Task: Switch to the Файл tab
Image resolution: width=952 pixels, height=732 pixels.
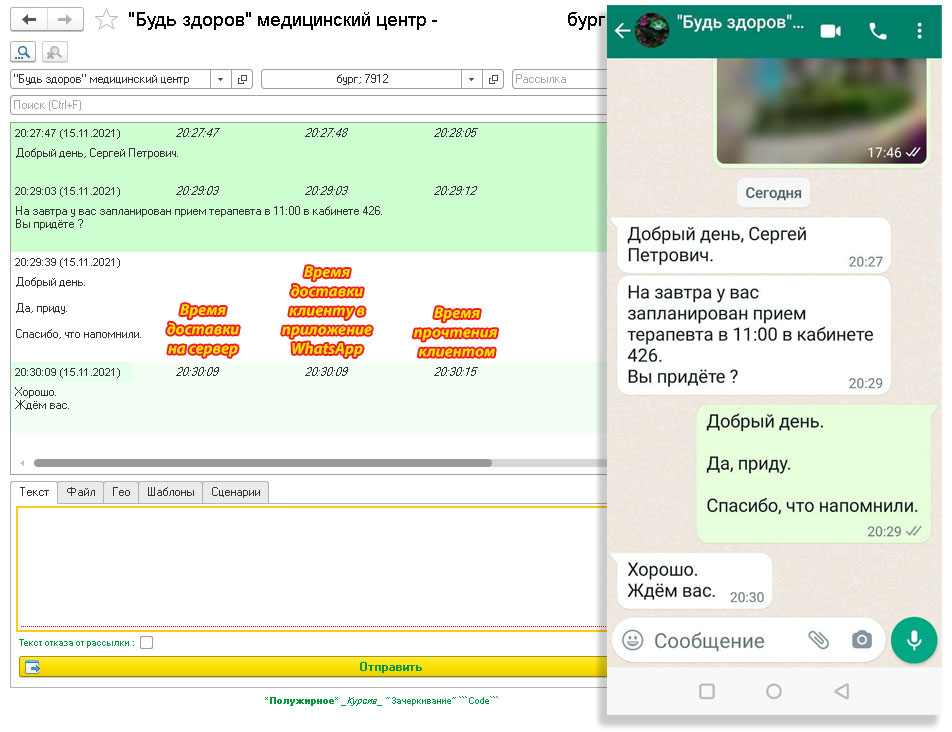Action: [81, 492]
